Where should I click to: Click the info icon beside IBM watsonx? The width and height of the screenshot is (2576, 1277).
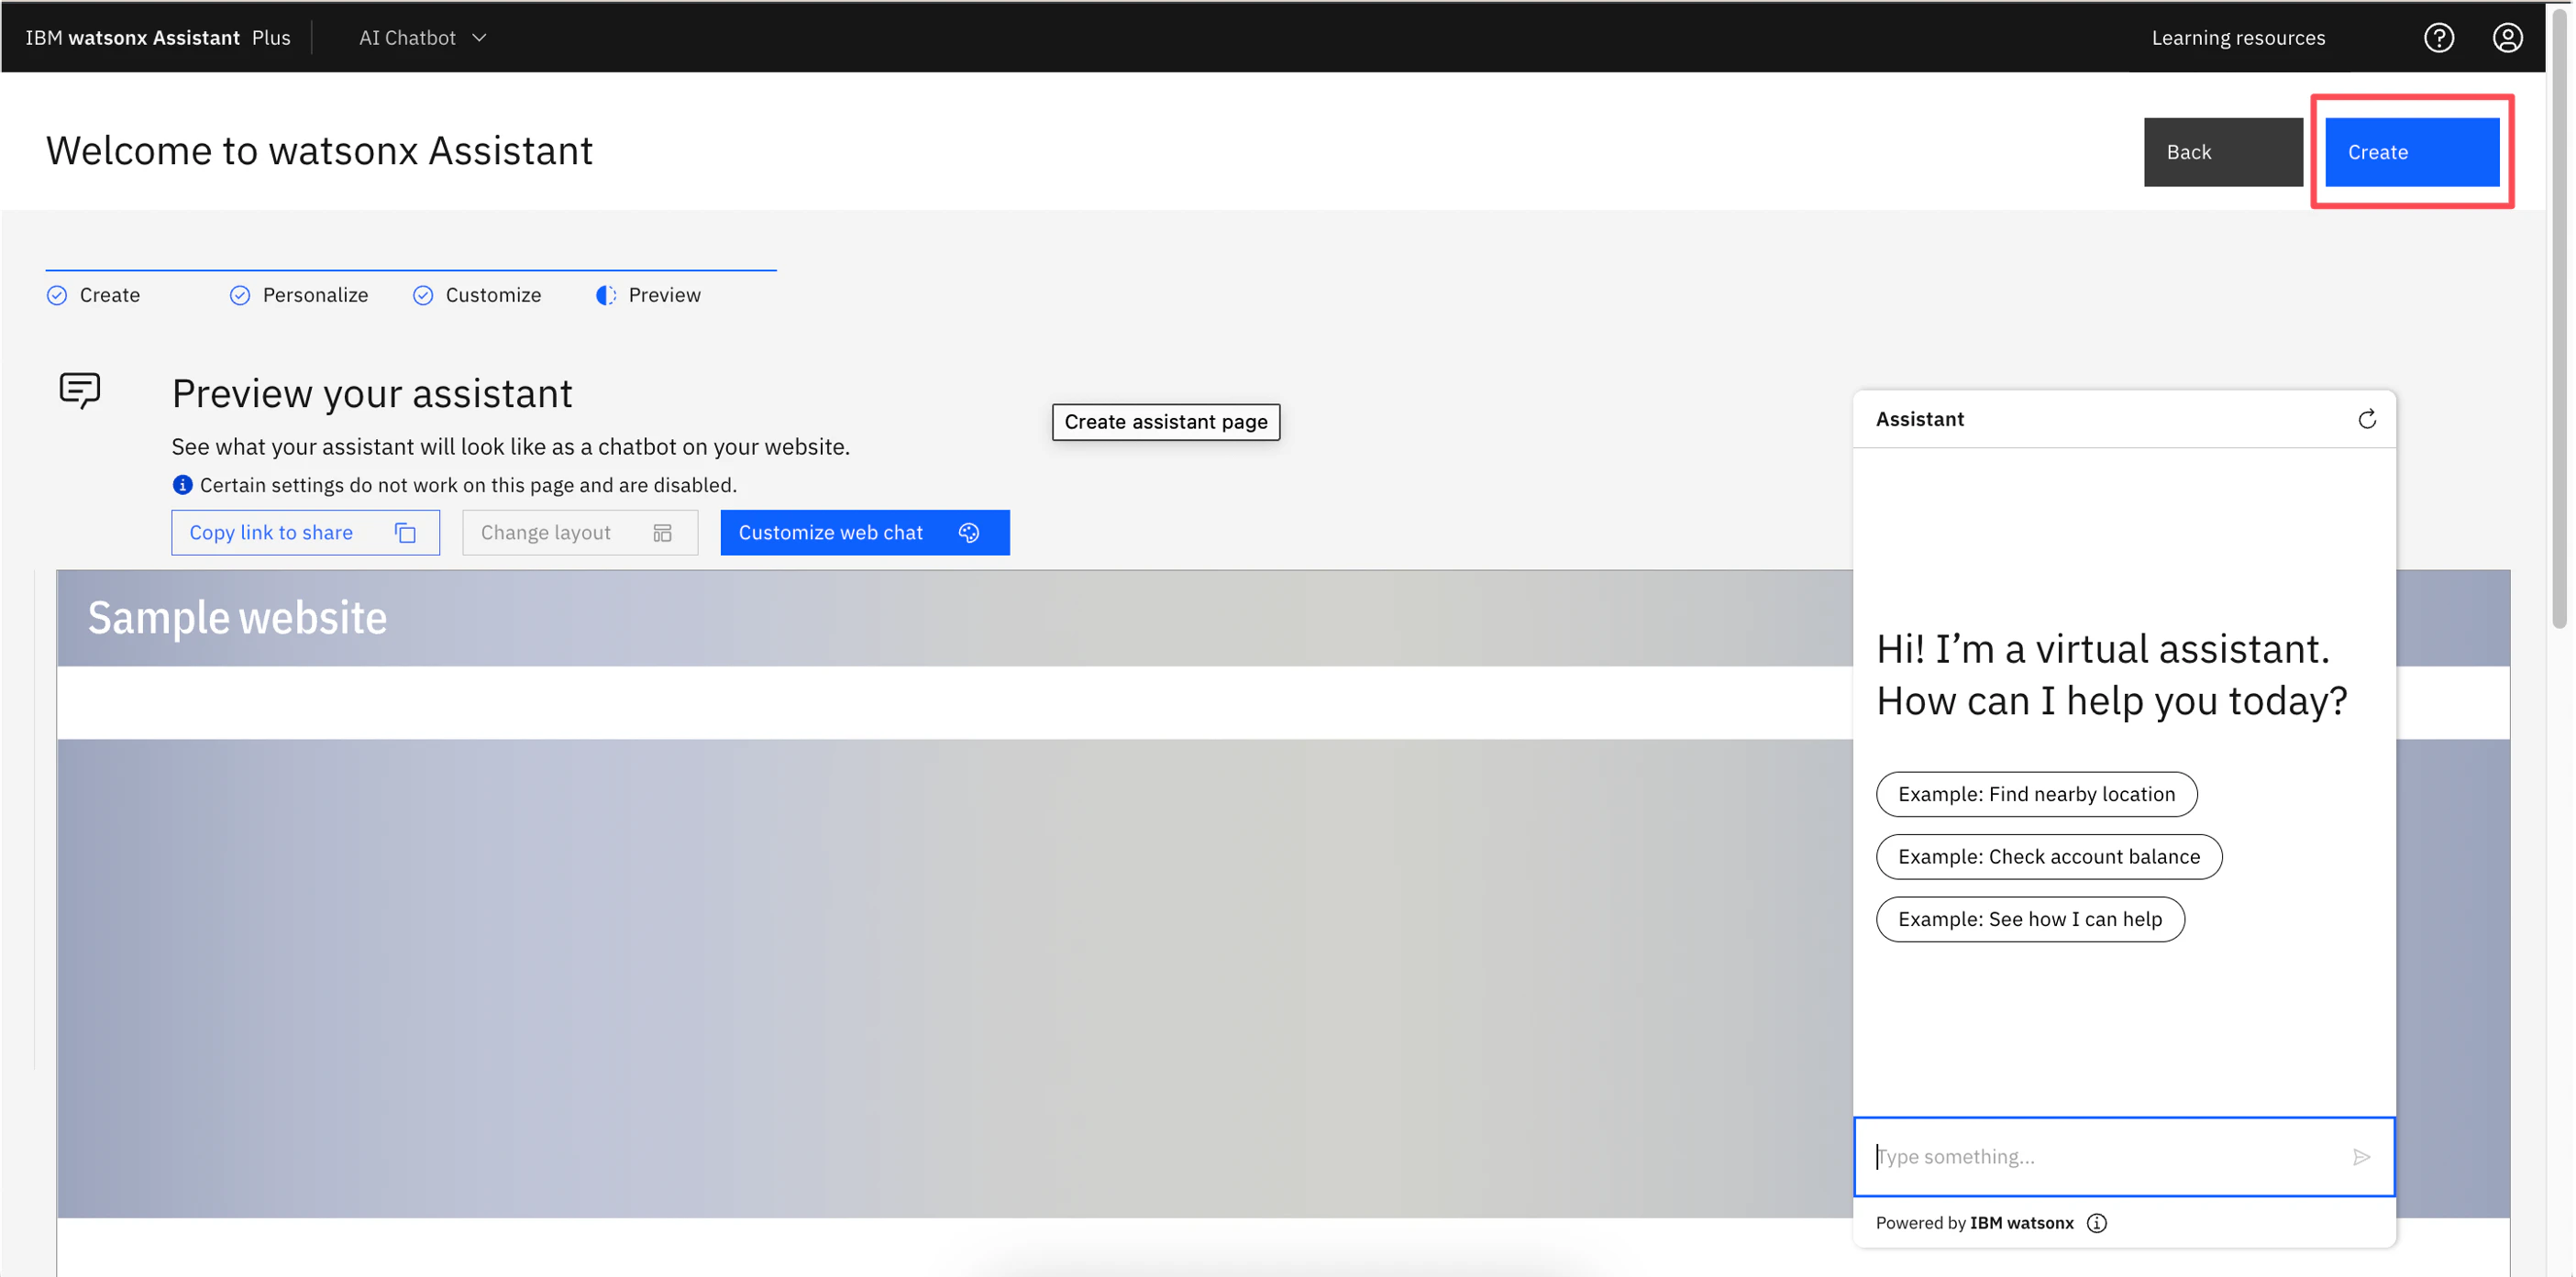coord(2096,1223)
